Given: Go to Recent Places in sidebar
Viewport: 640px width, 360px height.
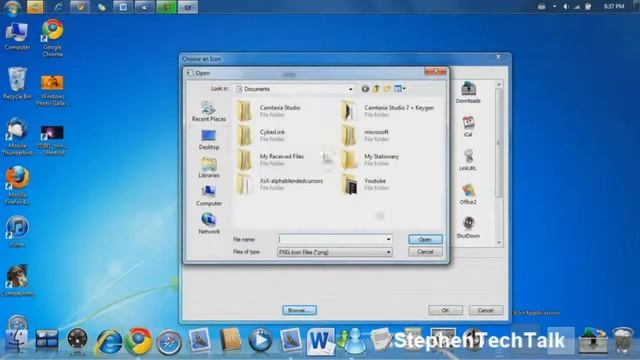Looking at the screenshot, I should 209,111.
